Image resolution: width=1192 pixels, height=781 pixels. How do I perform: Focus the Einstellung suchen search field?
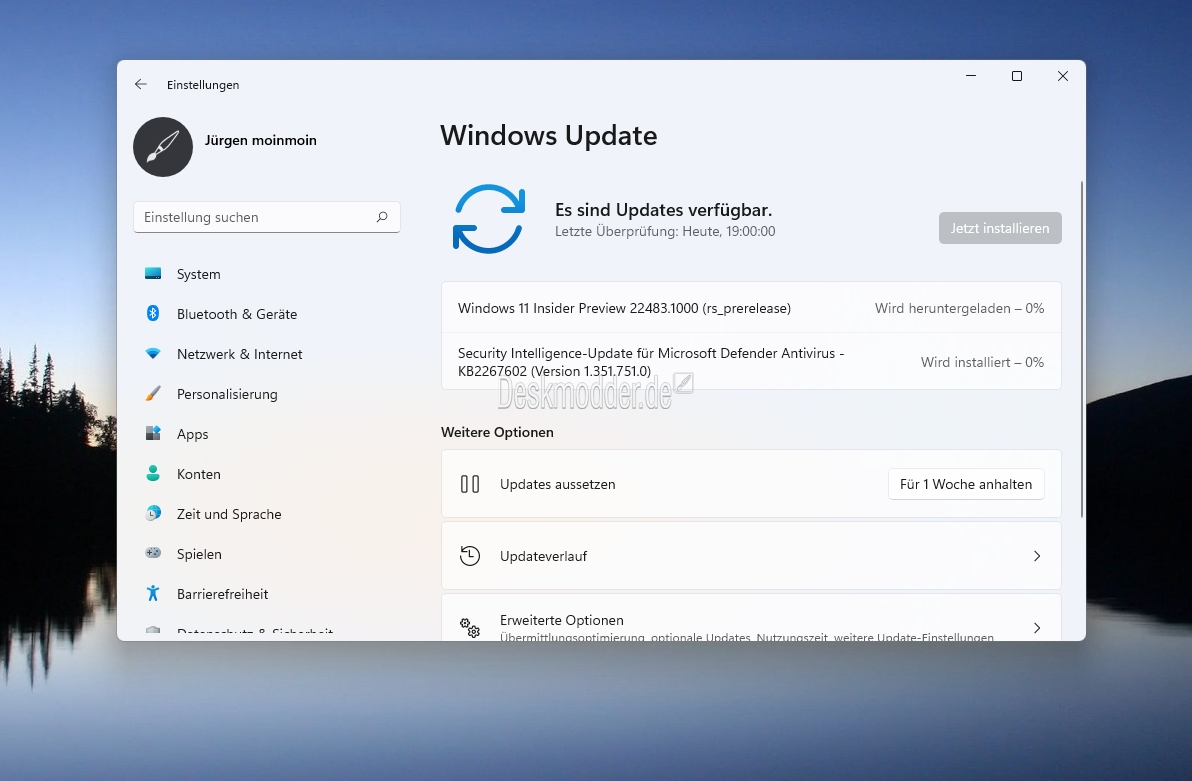tap(267, 217)
